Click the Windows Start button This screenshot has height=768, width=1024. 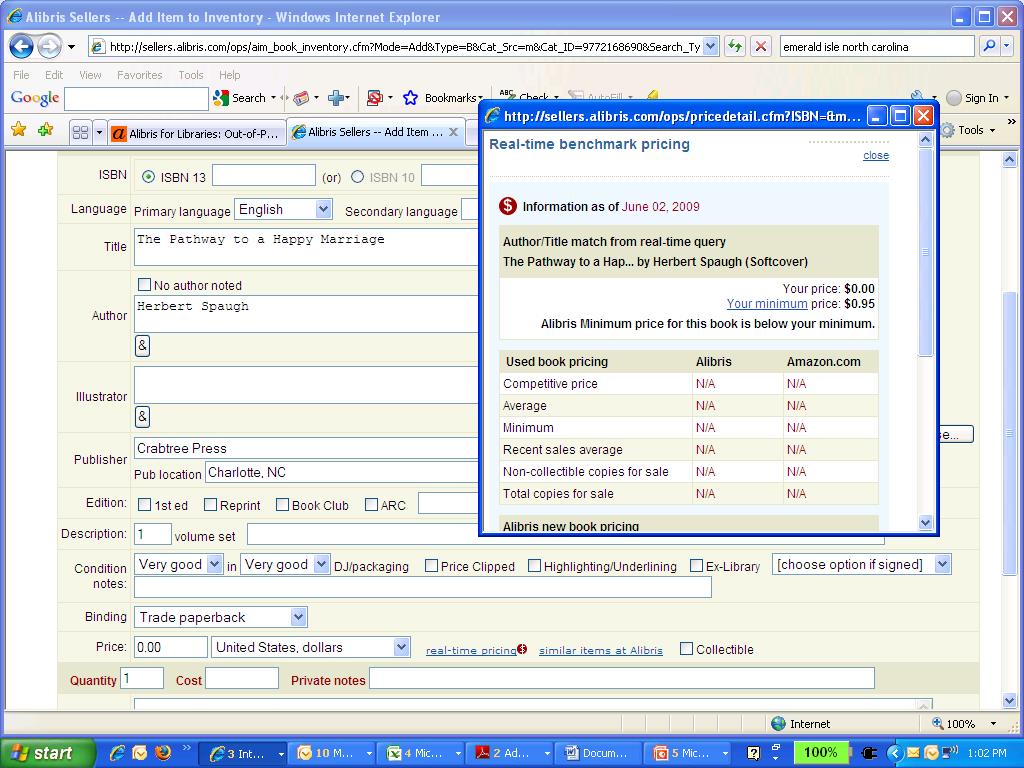pyautogui.click(x=47, y=752)
